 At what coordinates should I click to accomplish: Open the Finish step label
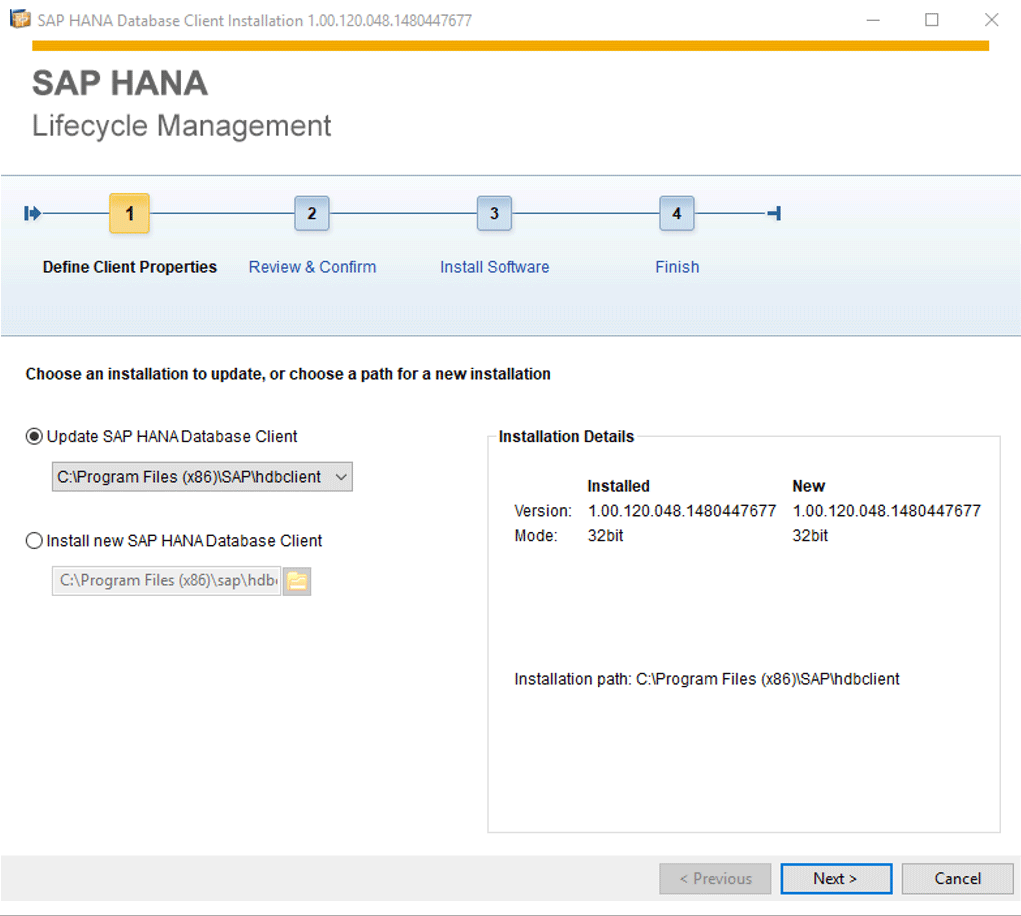(x=677, y=267)
